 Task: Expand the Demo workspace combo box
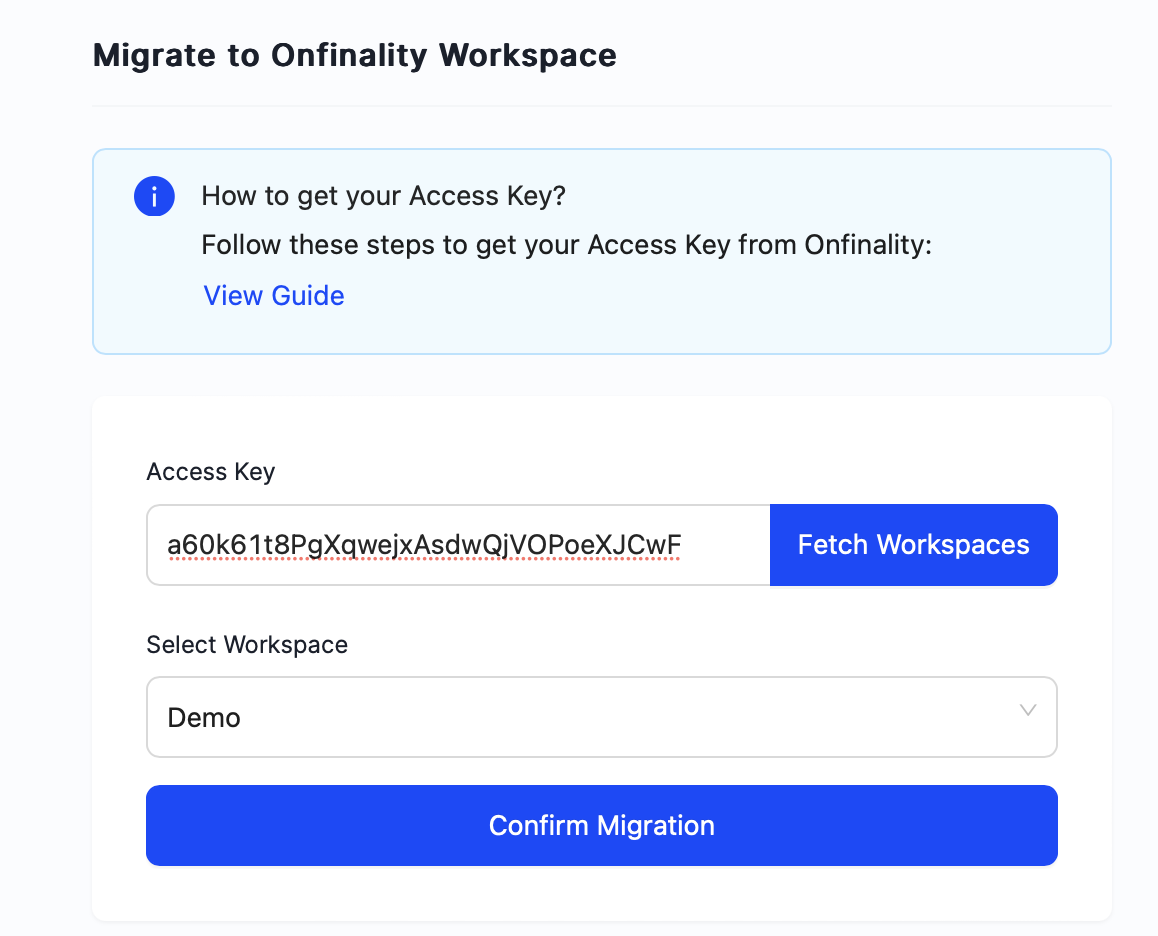[601, 716]
